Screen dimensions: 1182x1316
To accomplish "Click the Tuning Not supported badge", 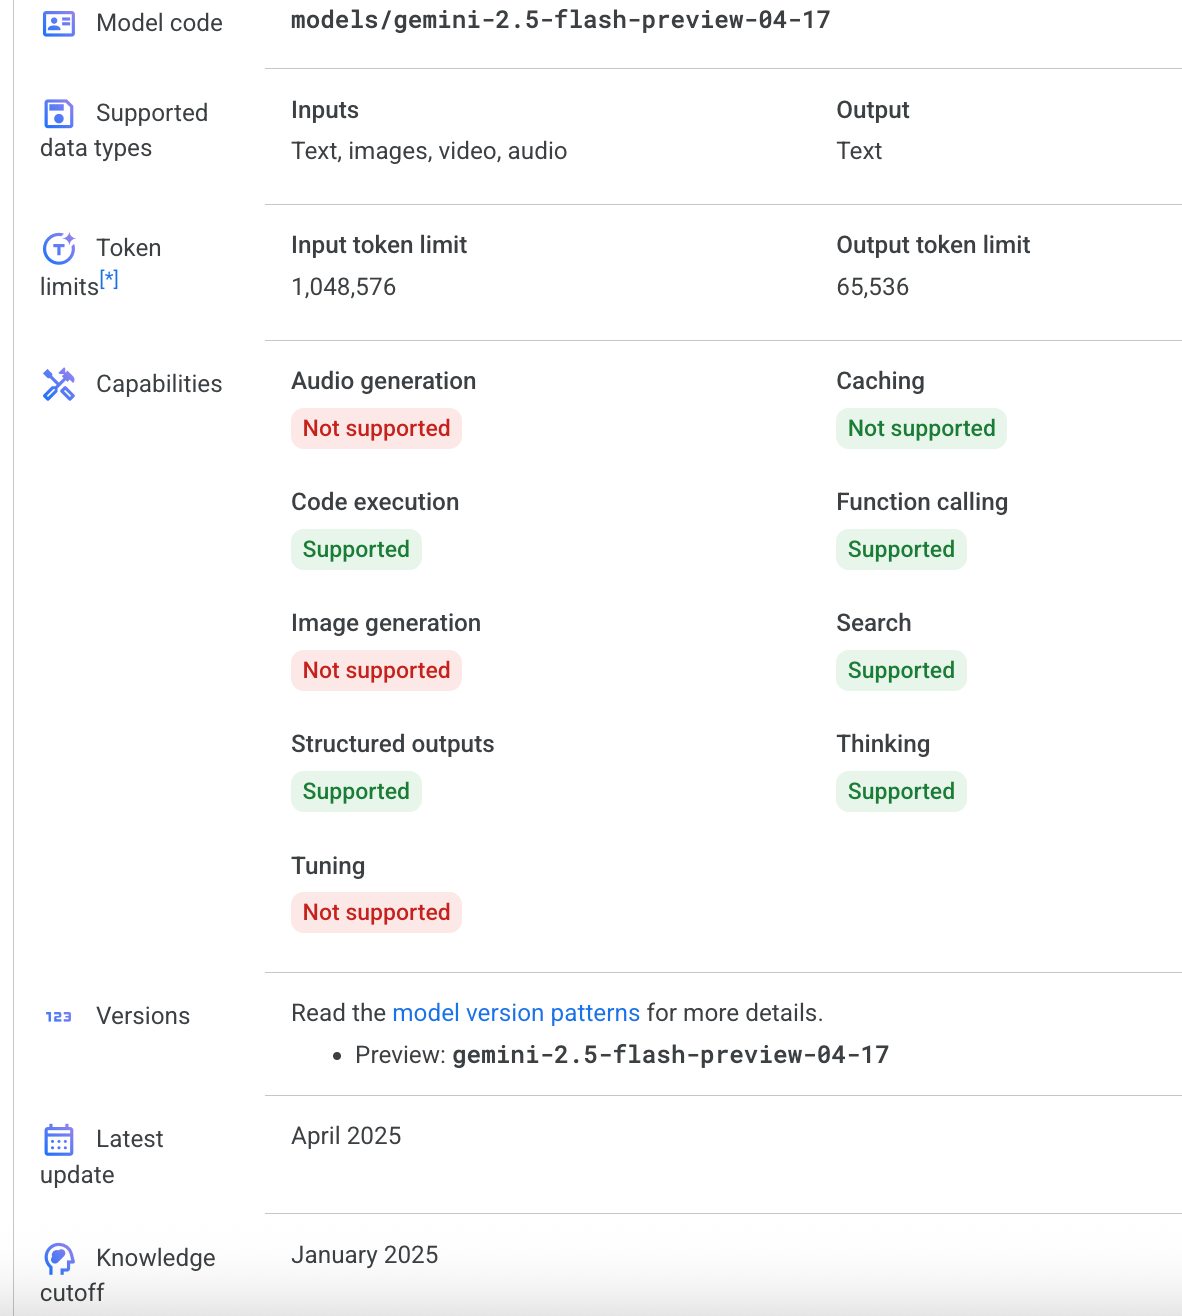I will 376,912.
